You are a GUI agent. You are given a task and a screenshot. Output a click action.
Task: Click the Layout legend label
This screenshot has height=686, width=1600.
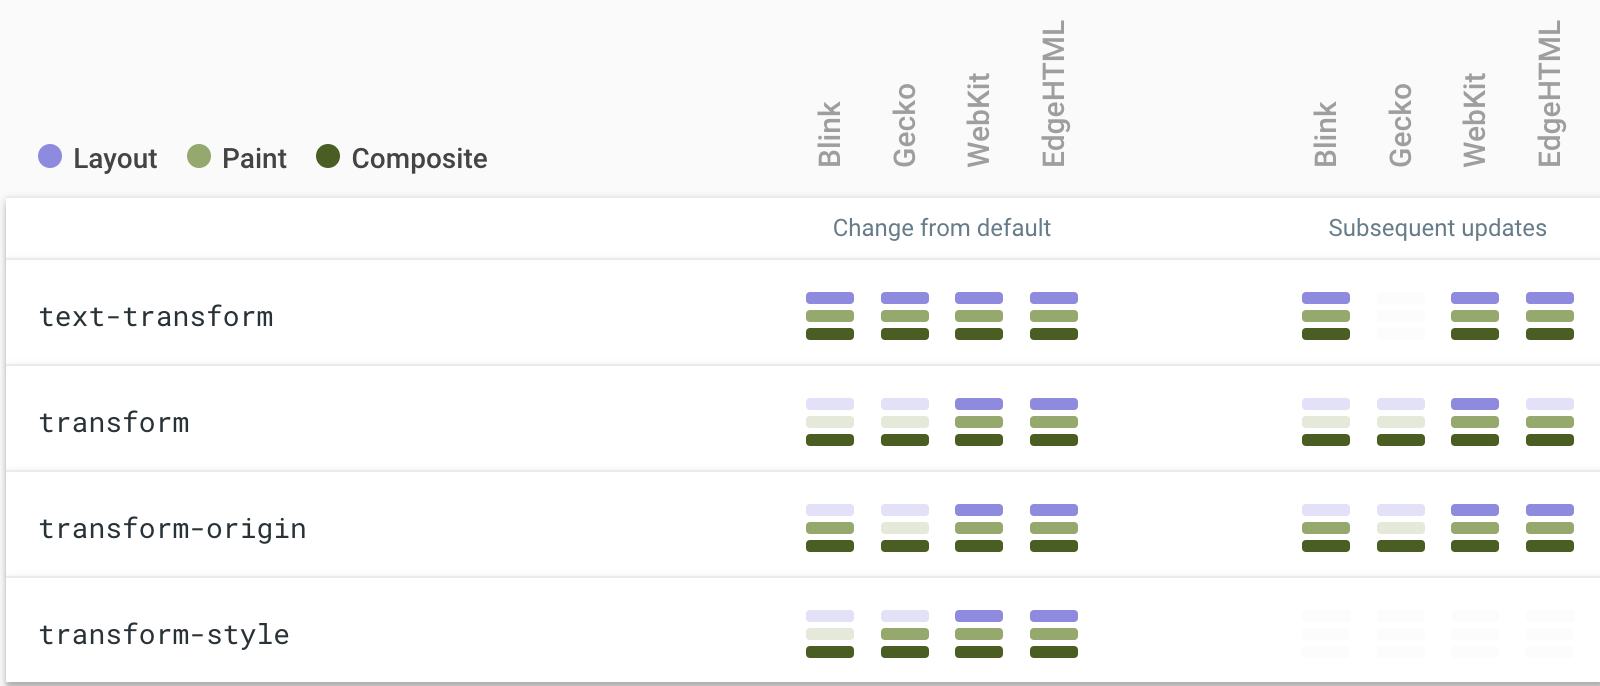(x=115, y=159)
